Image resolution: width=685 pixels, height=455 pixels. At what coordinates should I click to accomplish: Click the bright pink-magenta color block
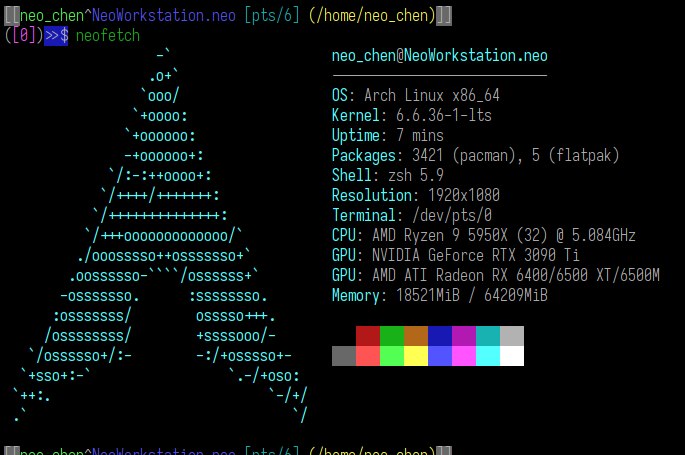464,356
